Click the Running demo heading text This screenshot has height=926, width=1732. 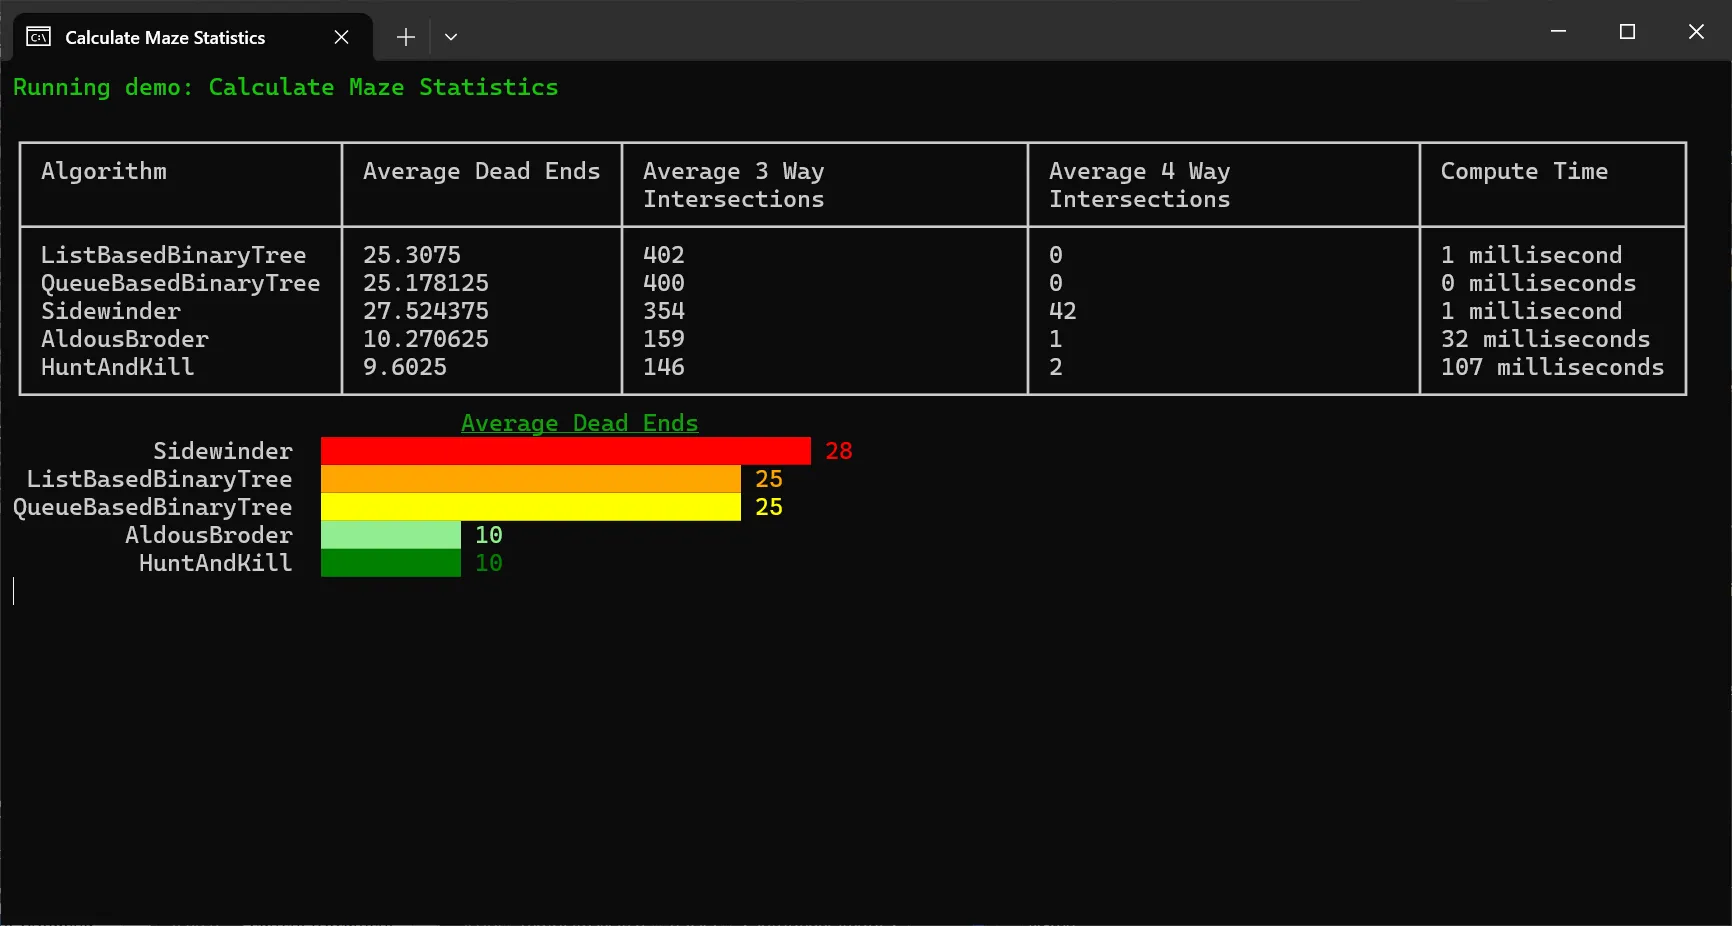pos(285,87)
